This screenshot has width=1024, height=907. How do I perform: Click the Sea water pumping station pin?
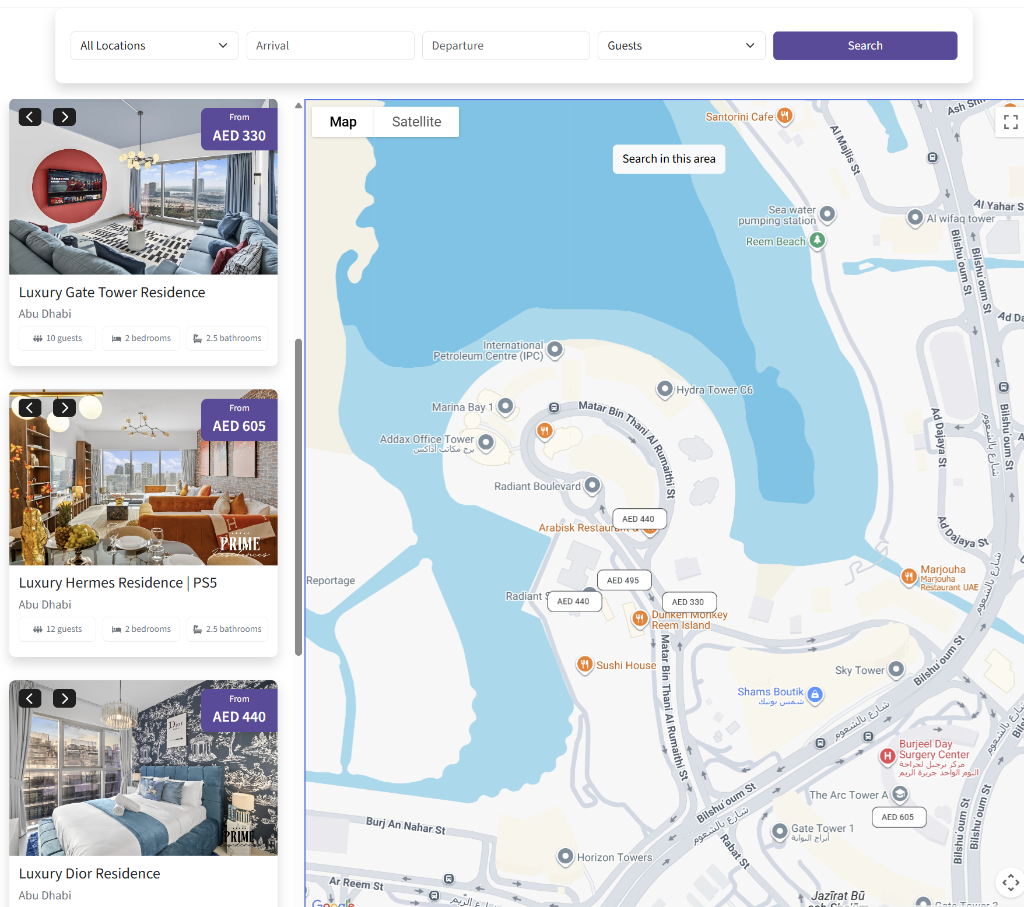(x=827, y=214)
